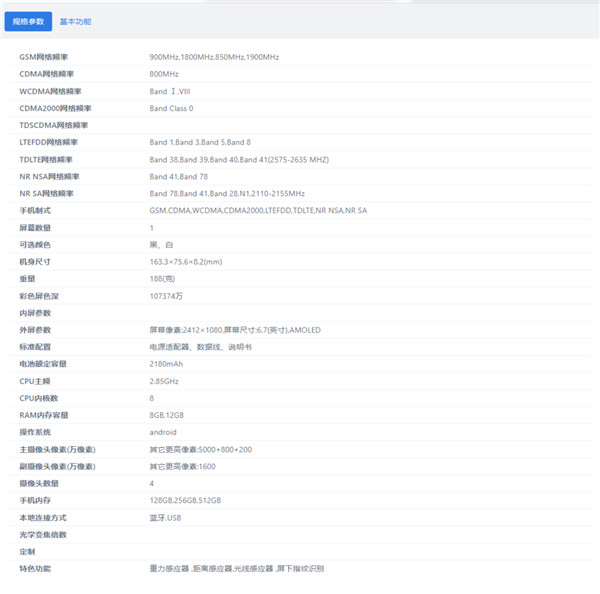Click the 可选颜色 value 黑、白
The height and width of the screenshot is (594, 600).
(x=160, y=245)
